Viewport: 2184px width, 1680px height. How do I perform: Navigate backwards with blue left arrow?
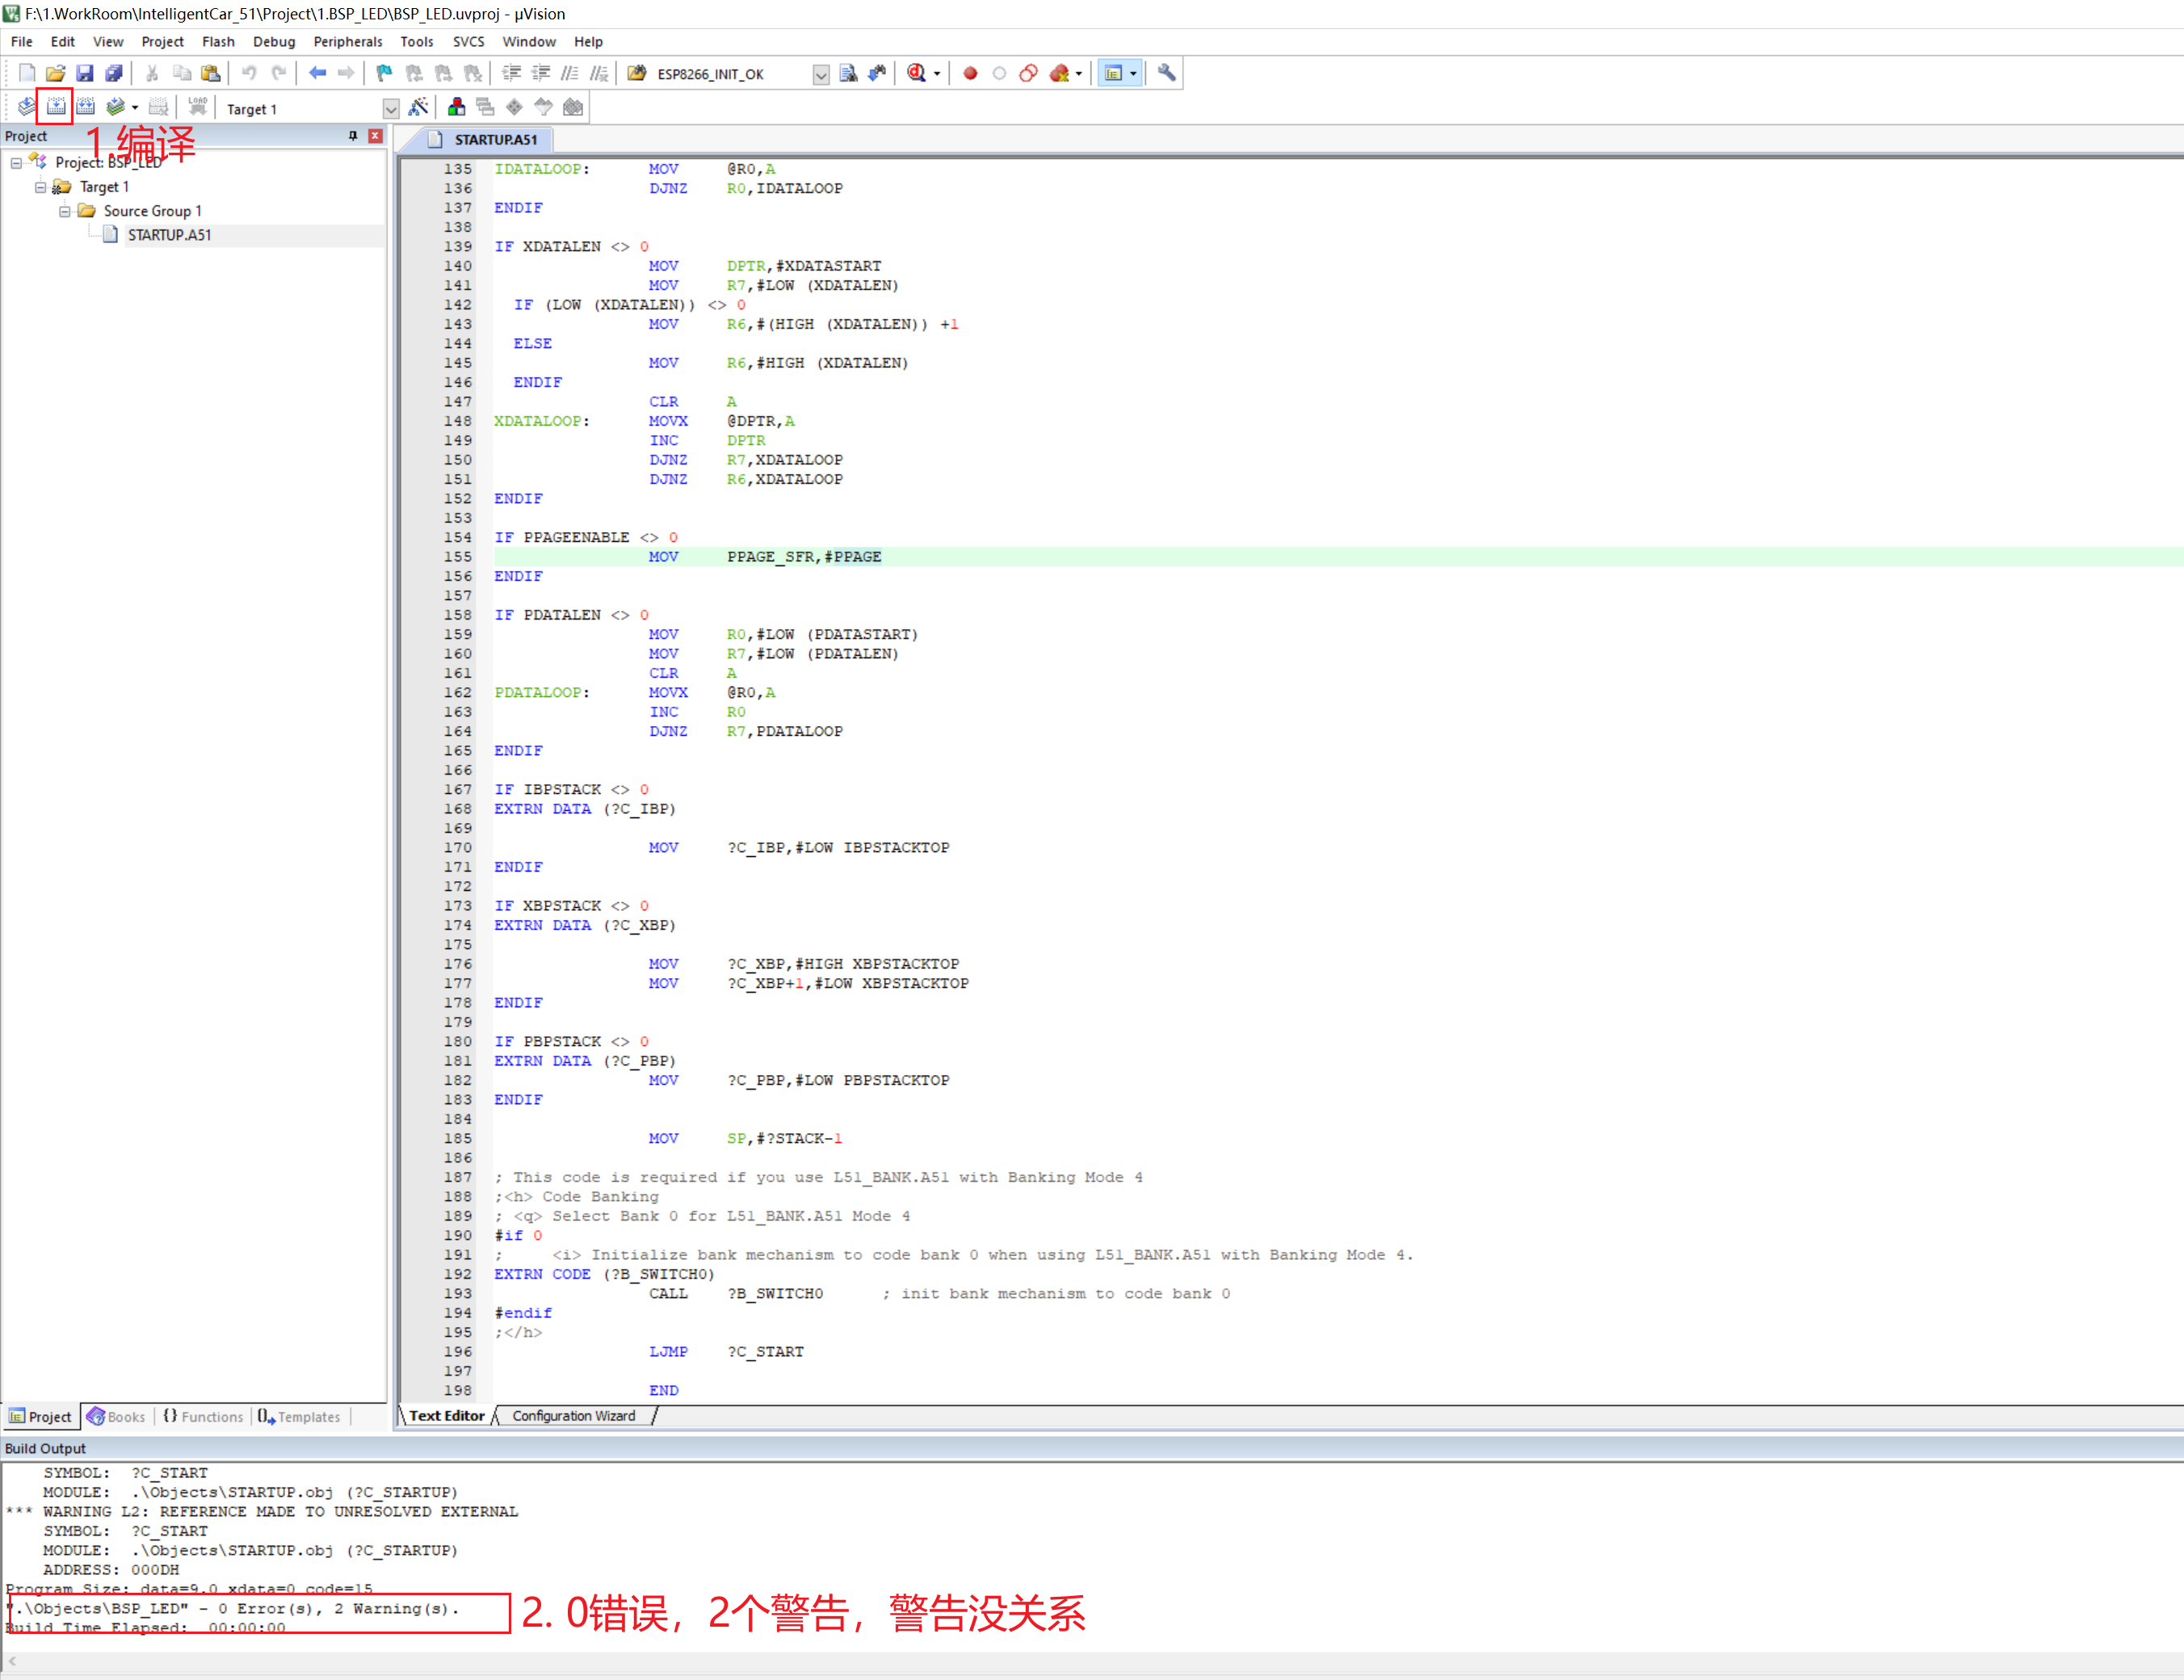[317, 73]
